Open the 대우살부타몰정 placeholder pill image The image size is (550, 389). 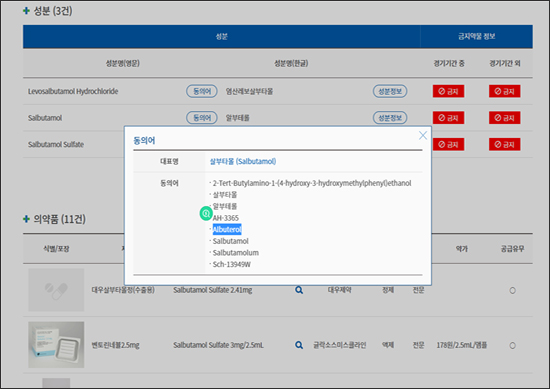pyautogui.click(x=56, y=290)
